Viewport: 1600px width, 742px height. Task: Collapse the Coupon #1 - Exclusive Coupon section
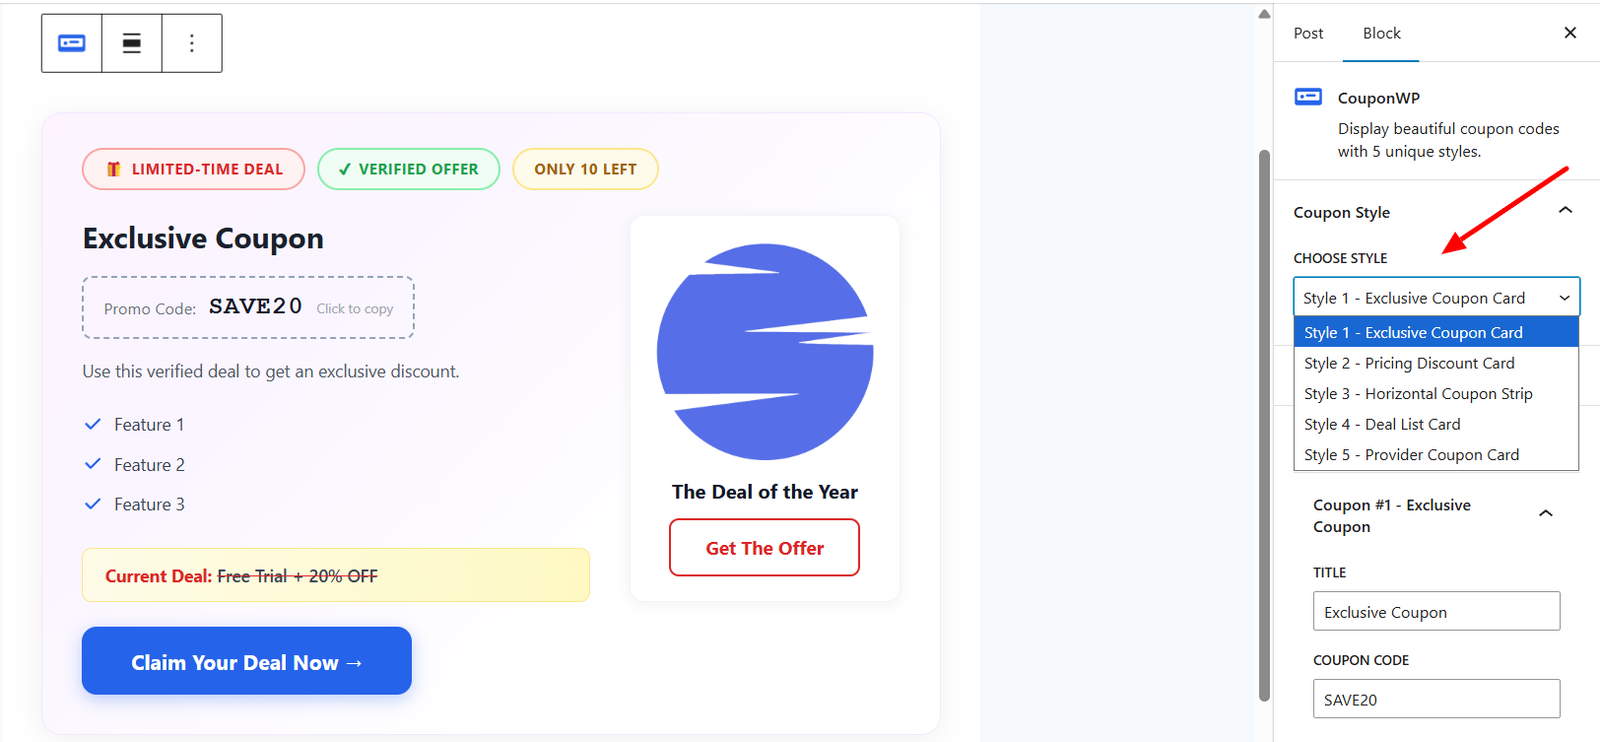tap(1545, 513)
